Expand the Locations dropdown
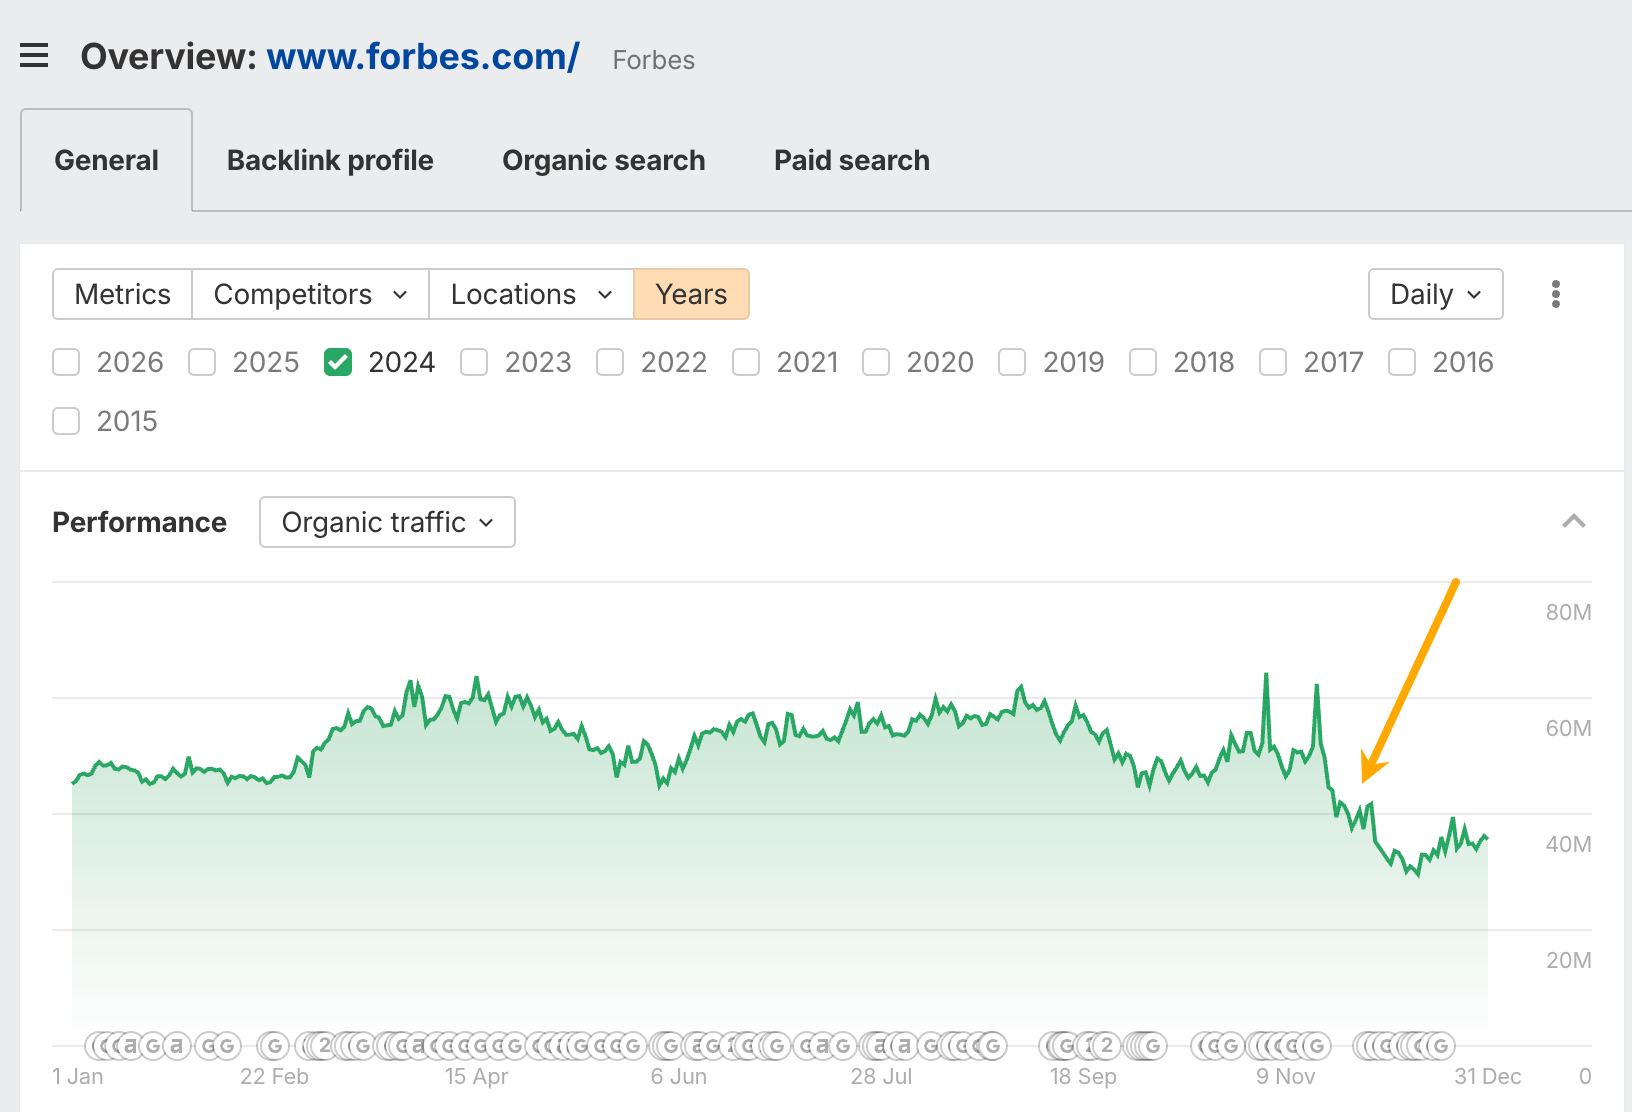The height and width of the screenshot is (1112, 1632). pos(531,294)
